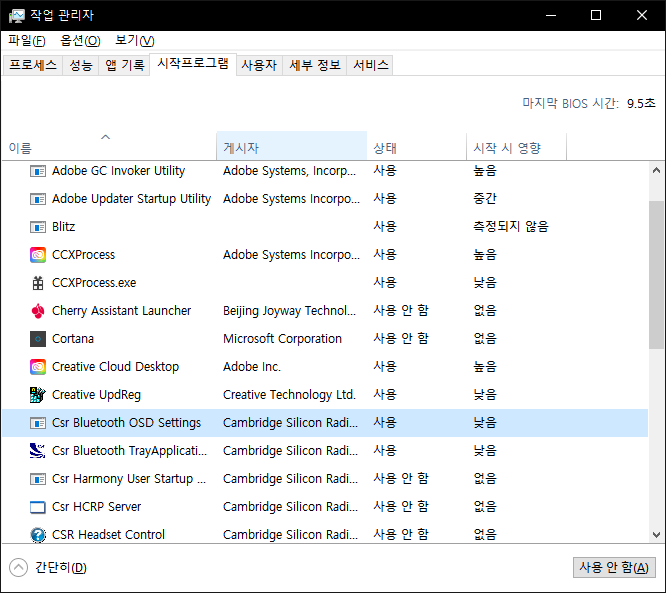The image size is (666, 593).
Task: Click the vertical scrollbar thumb
Action: point(656,275)
